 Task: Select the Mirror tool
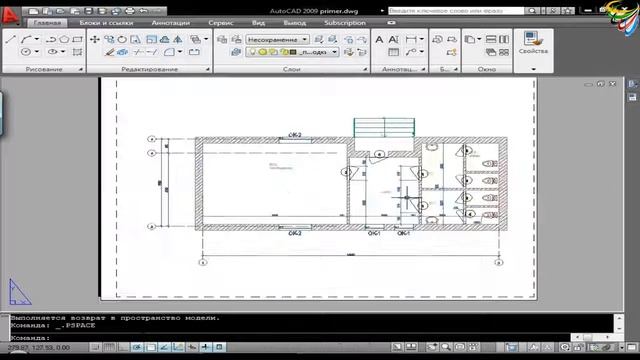178,40
